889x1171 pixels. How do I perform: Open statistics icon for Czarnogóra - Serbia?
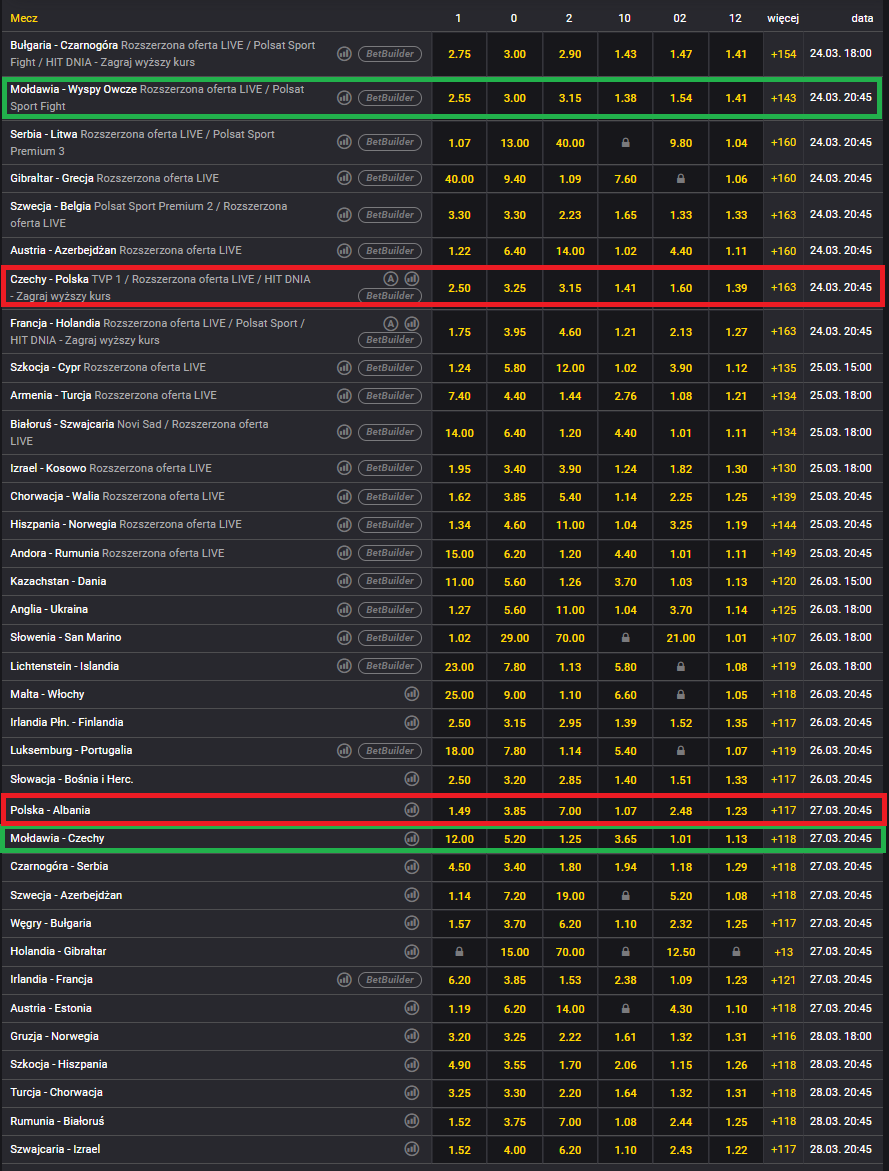tap(412, 866)
